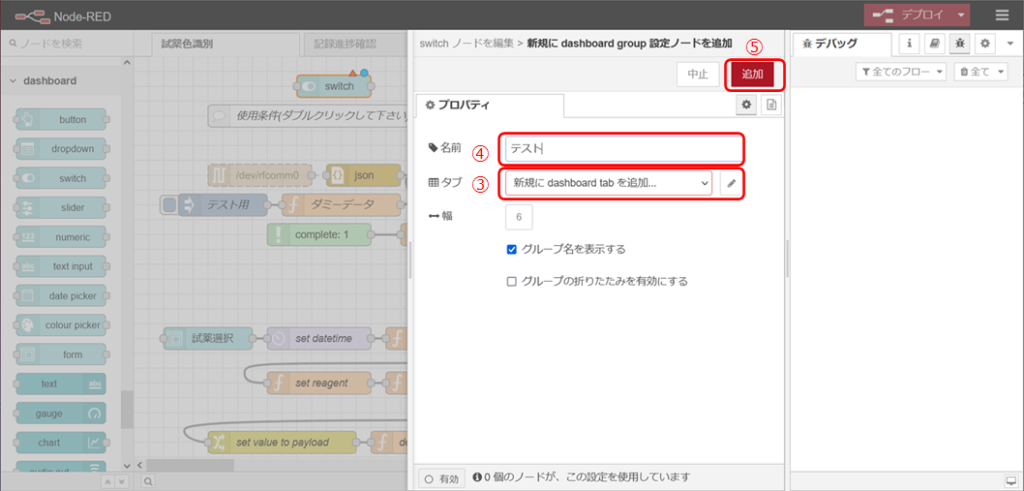Enable the グループの折りたたみを有効にする checkbox

[512, 281]
